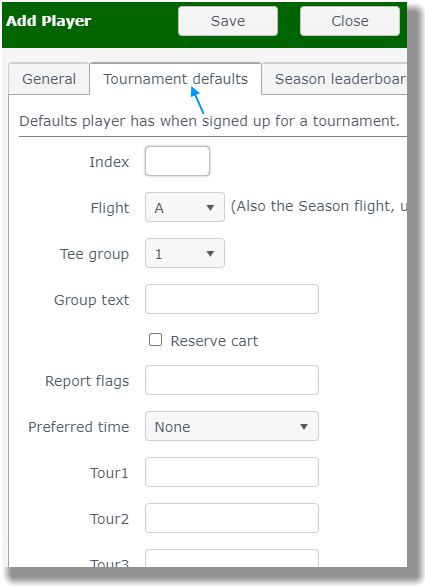Switch to the General tab

(x=49, y=79)
